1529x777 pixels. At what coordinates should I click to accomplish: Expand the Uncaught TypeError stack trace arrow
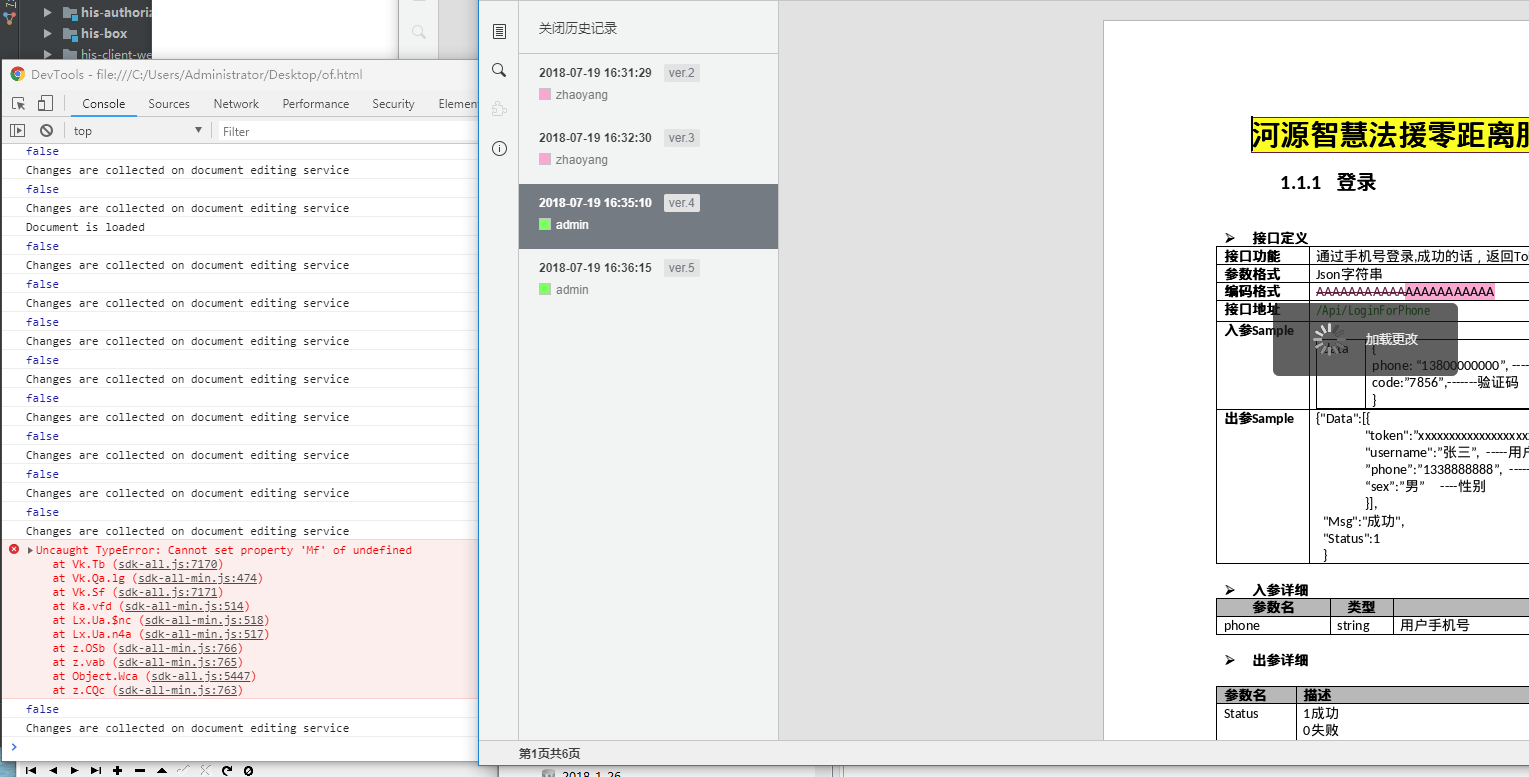pos(30,550)
